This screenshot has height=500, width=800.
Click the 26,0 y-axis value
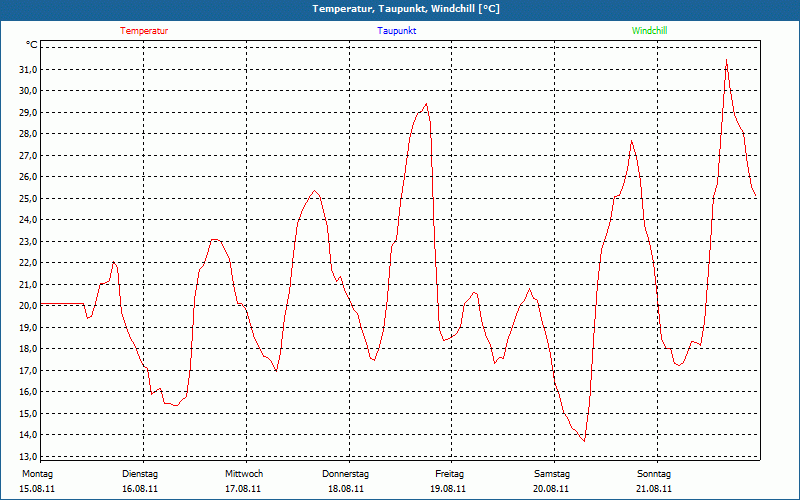29,177
